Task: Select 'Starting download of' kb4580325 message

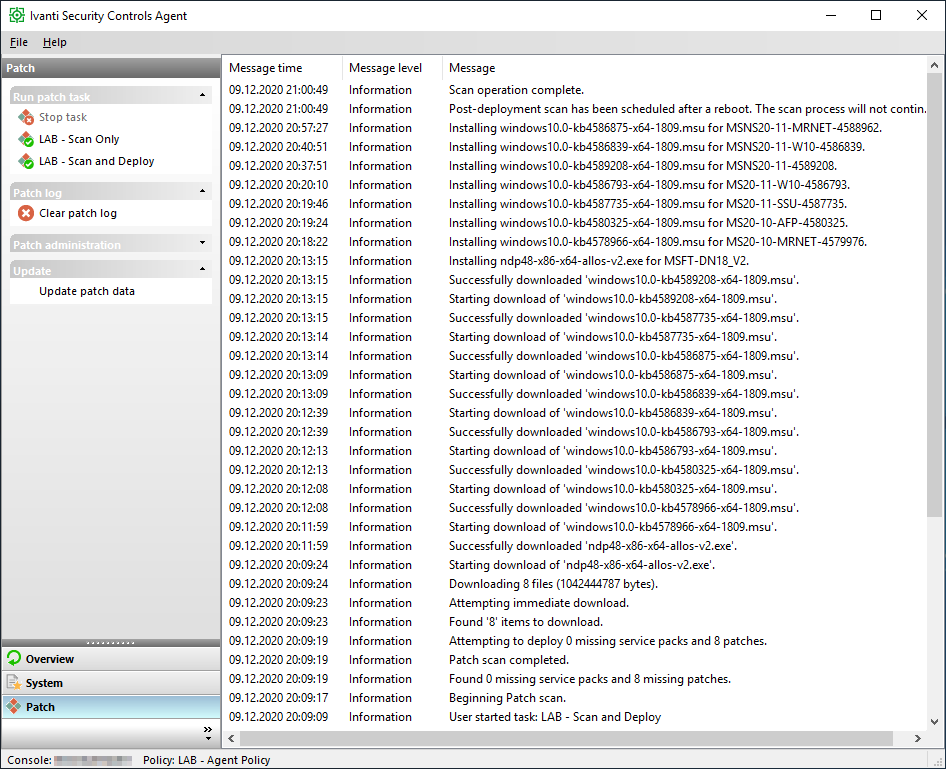Action: coord(613,489)
